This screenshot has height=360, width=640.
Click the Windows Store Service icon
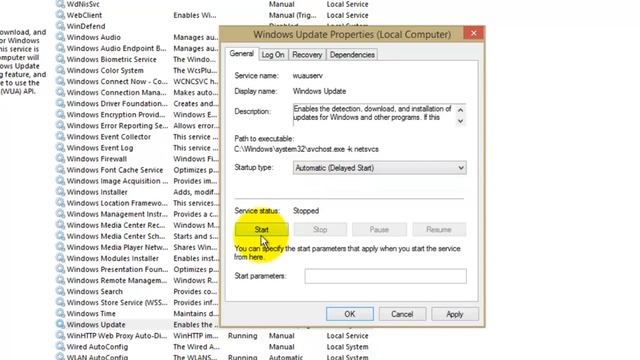click(60, 302)
